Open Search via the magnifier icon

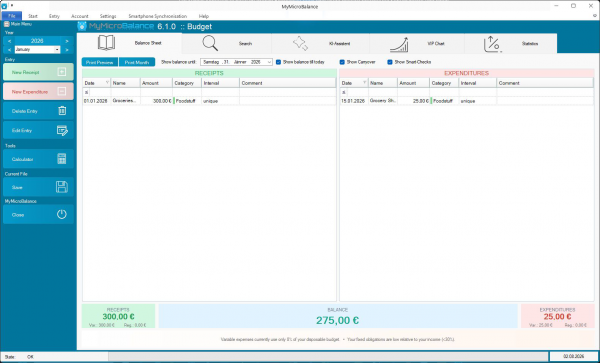210,43
